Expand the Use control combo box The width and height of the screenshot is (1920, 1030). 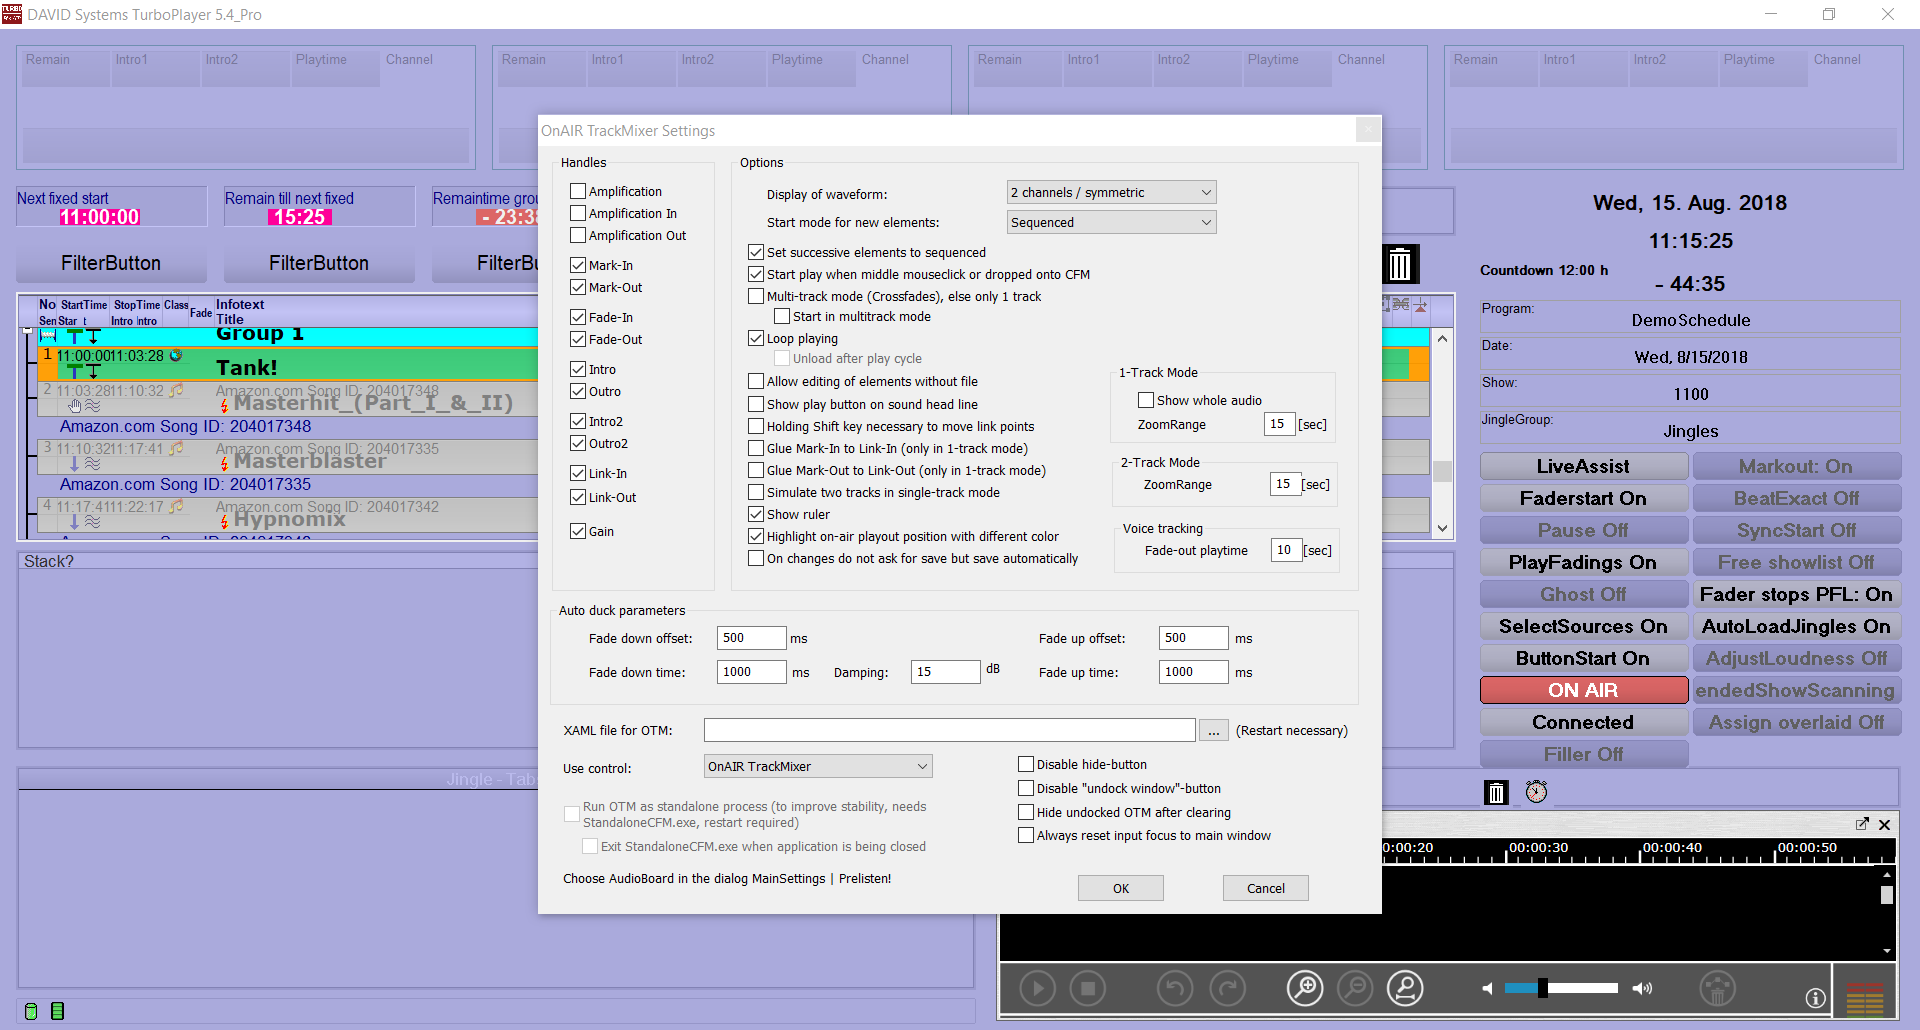818,766
